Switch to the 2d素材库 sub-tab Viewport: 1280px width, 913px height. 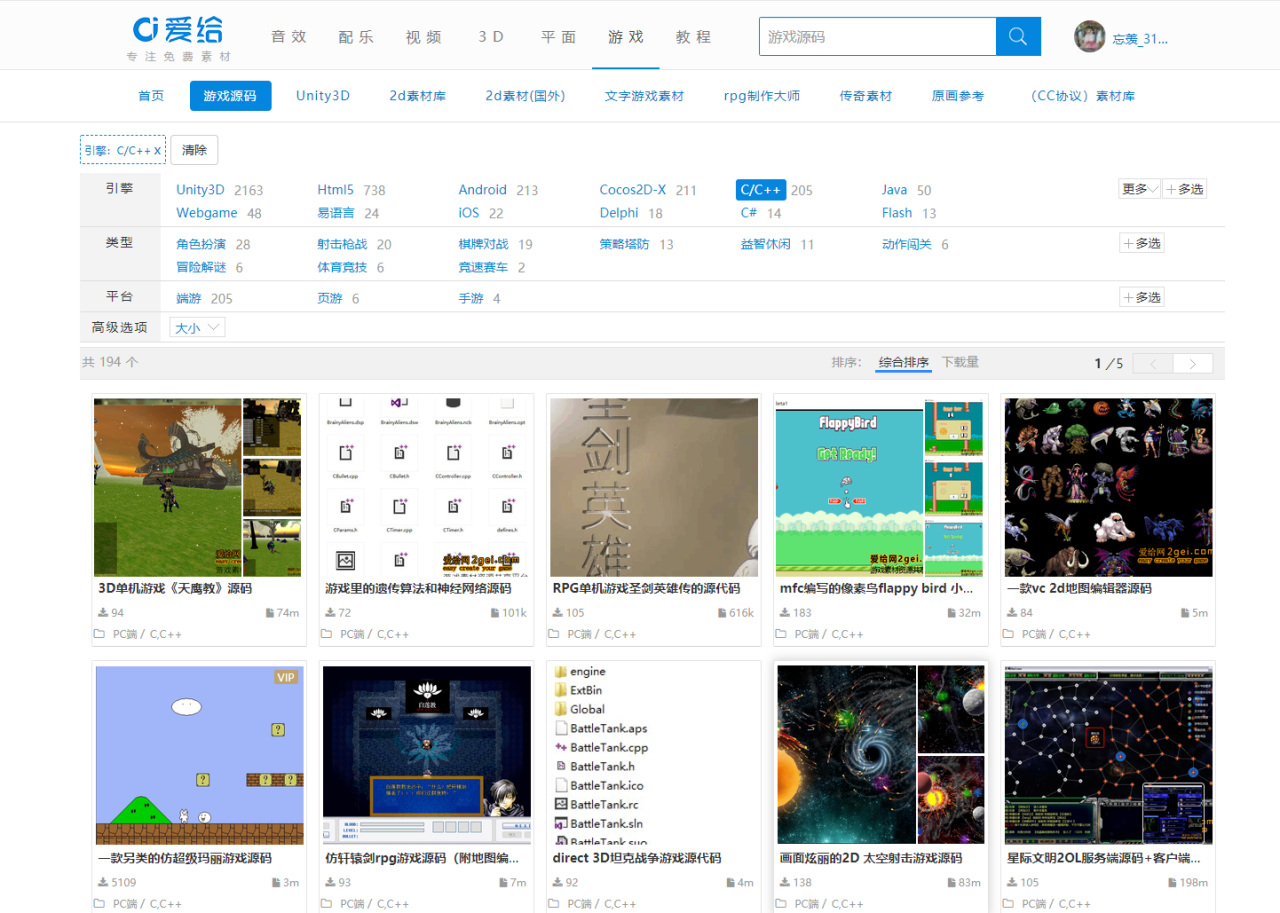point(418,96)
